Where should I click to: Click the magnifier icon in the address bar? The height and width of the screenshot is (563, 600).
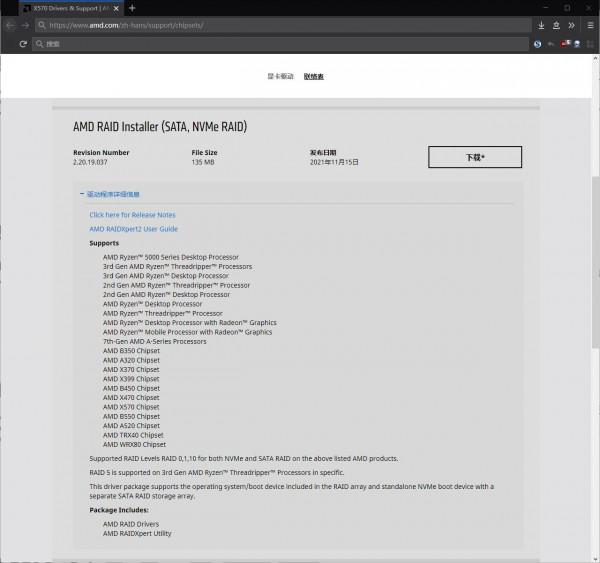point(42,26)
